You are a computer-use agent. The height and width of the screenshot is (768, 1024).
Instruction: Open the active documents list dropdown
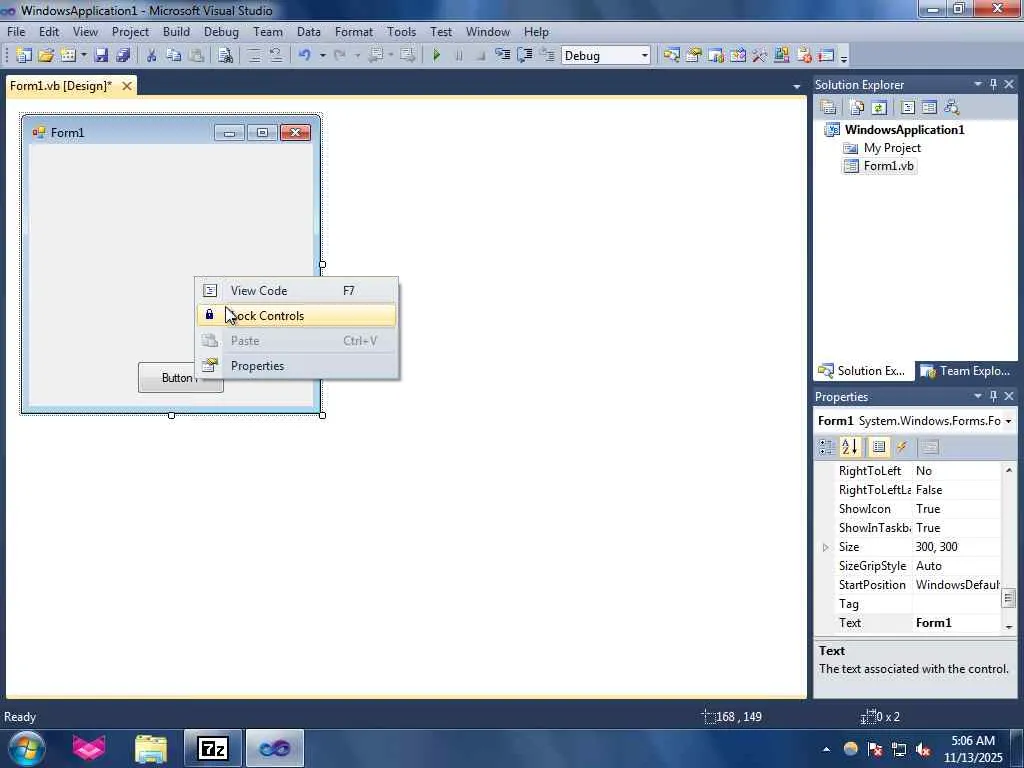click(796, 86)
